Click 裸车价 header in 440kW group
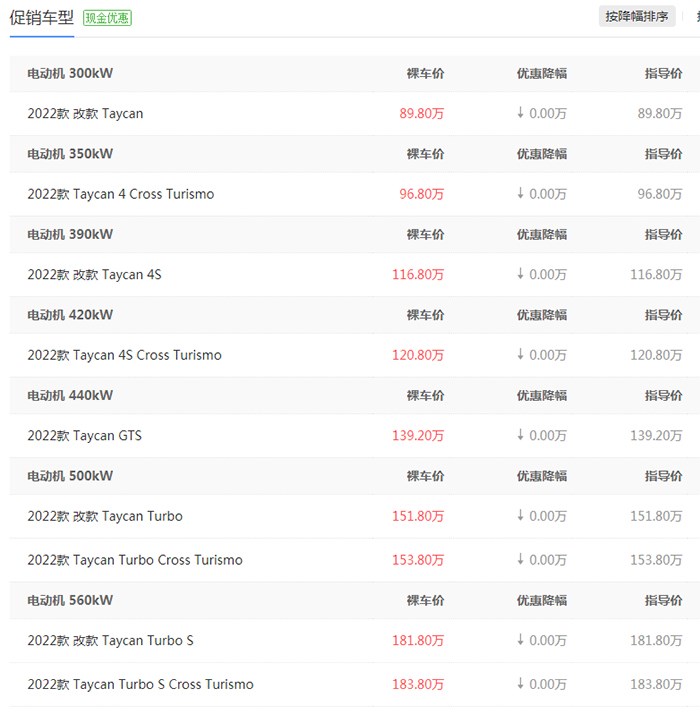Viewport: 700px width, 714px height. pos(425,396)
